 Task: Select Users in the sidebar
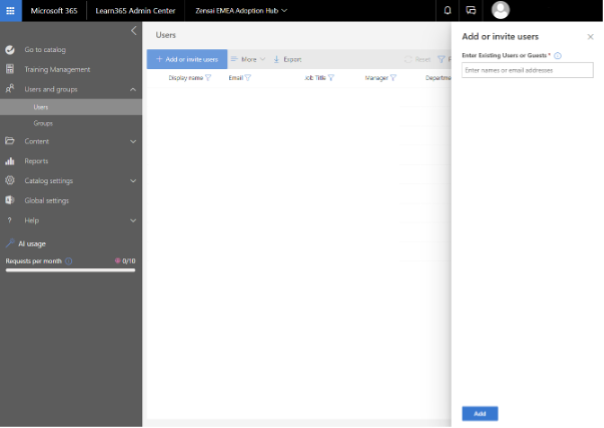[x=71, y=107]
